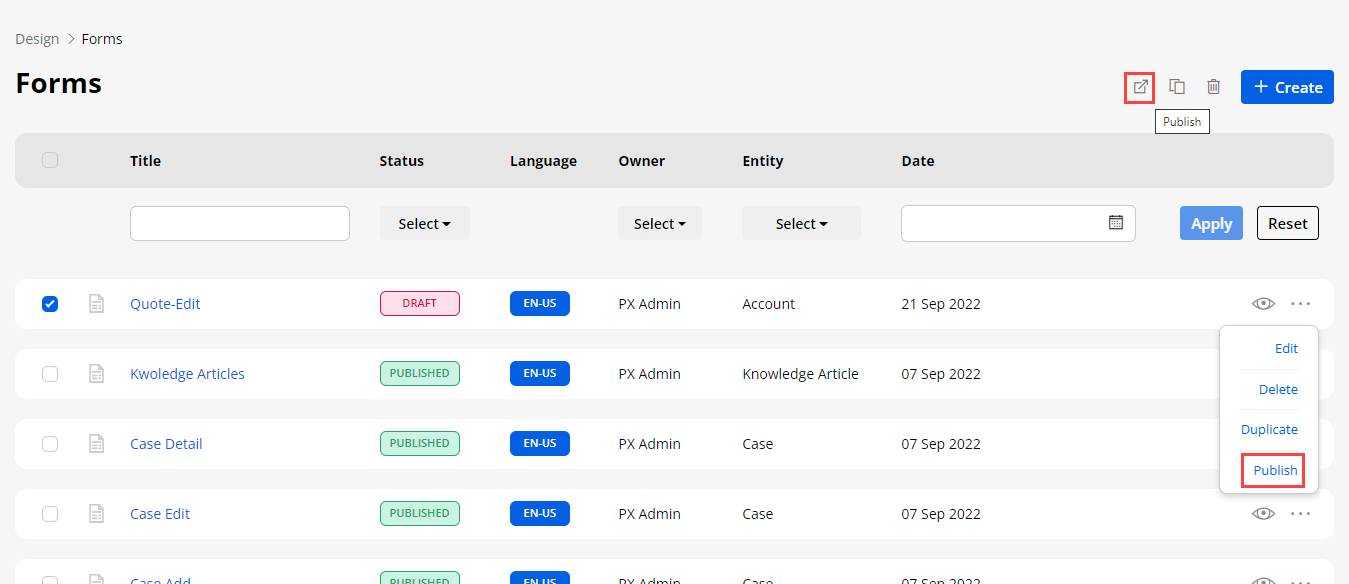Open the Entity filter Select dropdown
Image resolution: width=1349 pixels, height=584 pixels.
801,224
